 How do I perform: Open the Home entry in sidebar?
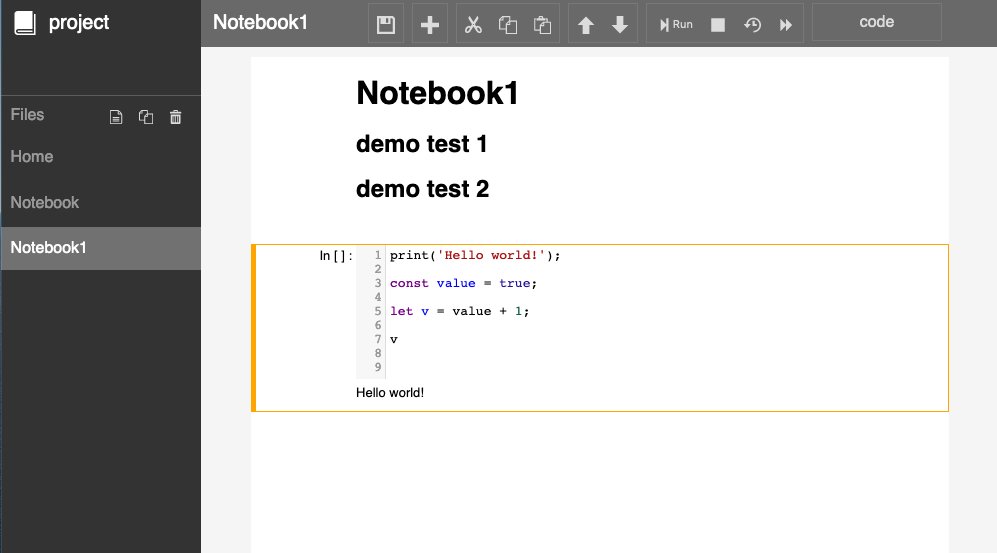[100, 156]
